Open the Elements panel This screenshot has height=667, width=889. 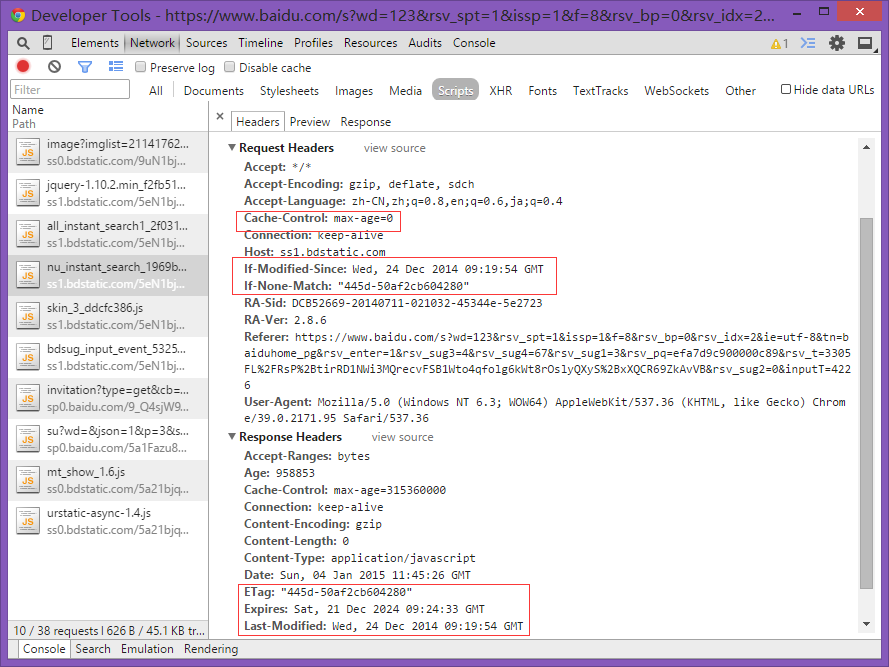tap(95, 43)
